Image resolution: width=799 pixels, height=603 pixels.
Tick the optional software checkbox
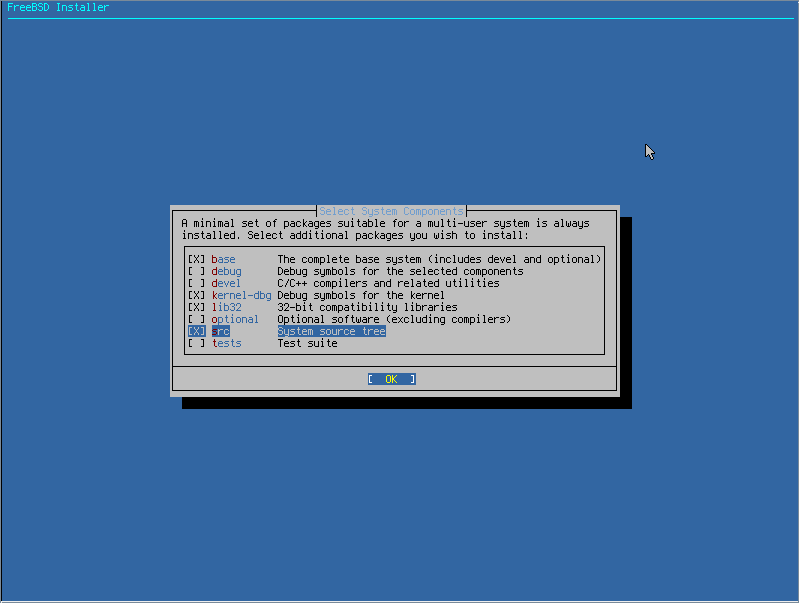[x=196, y=319]
